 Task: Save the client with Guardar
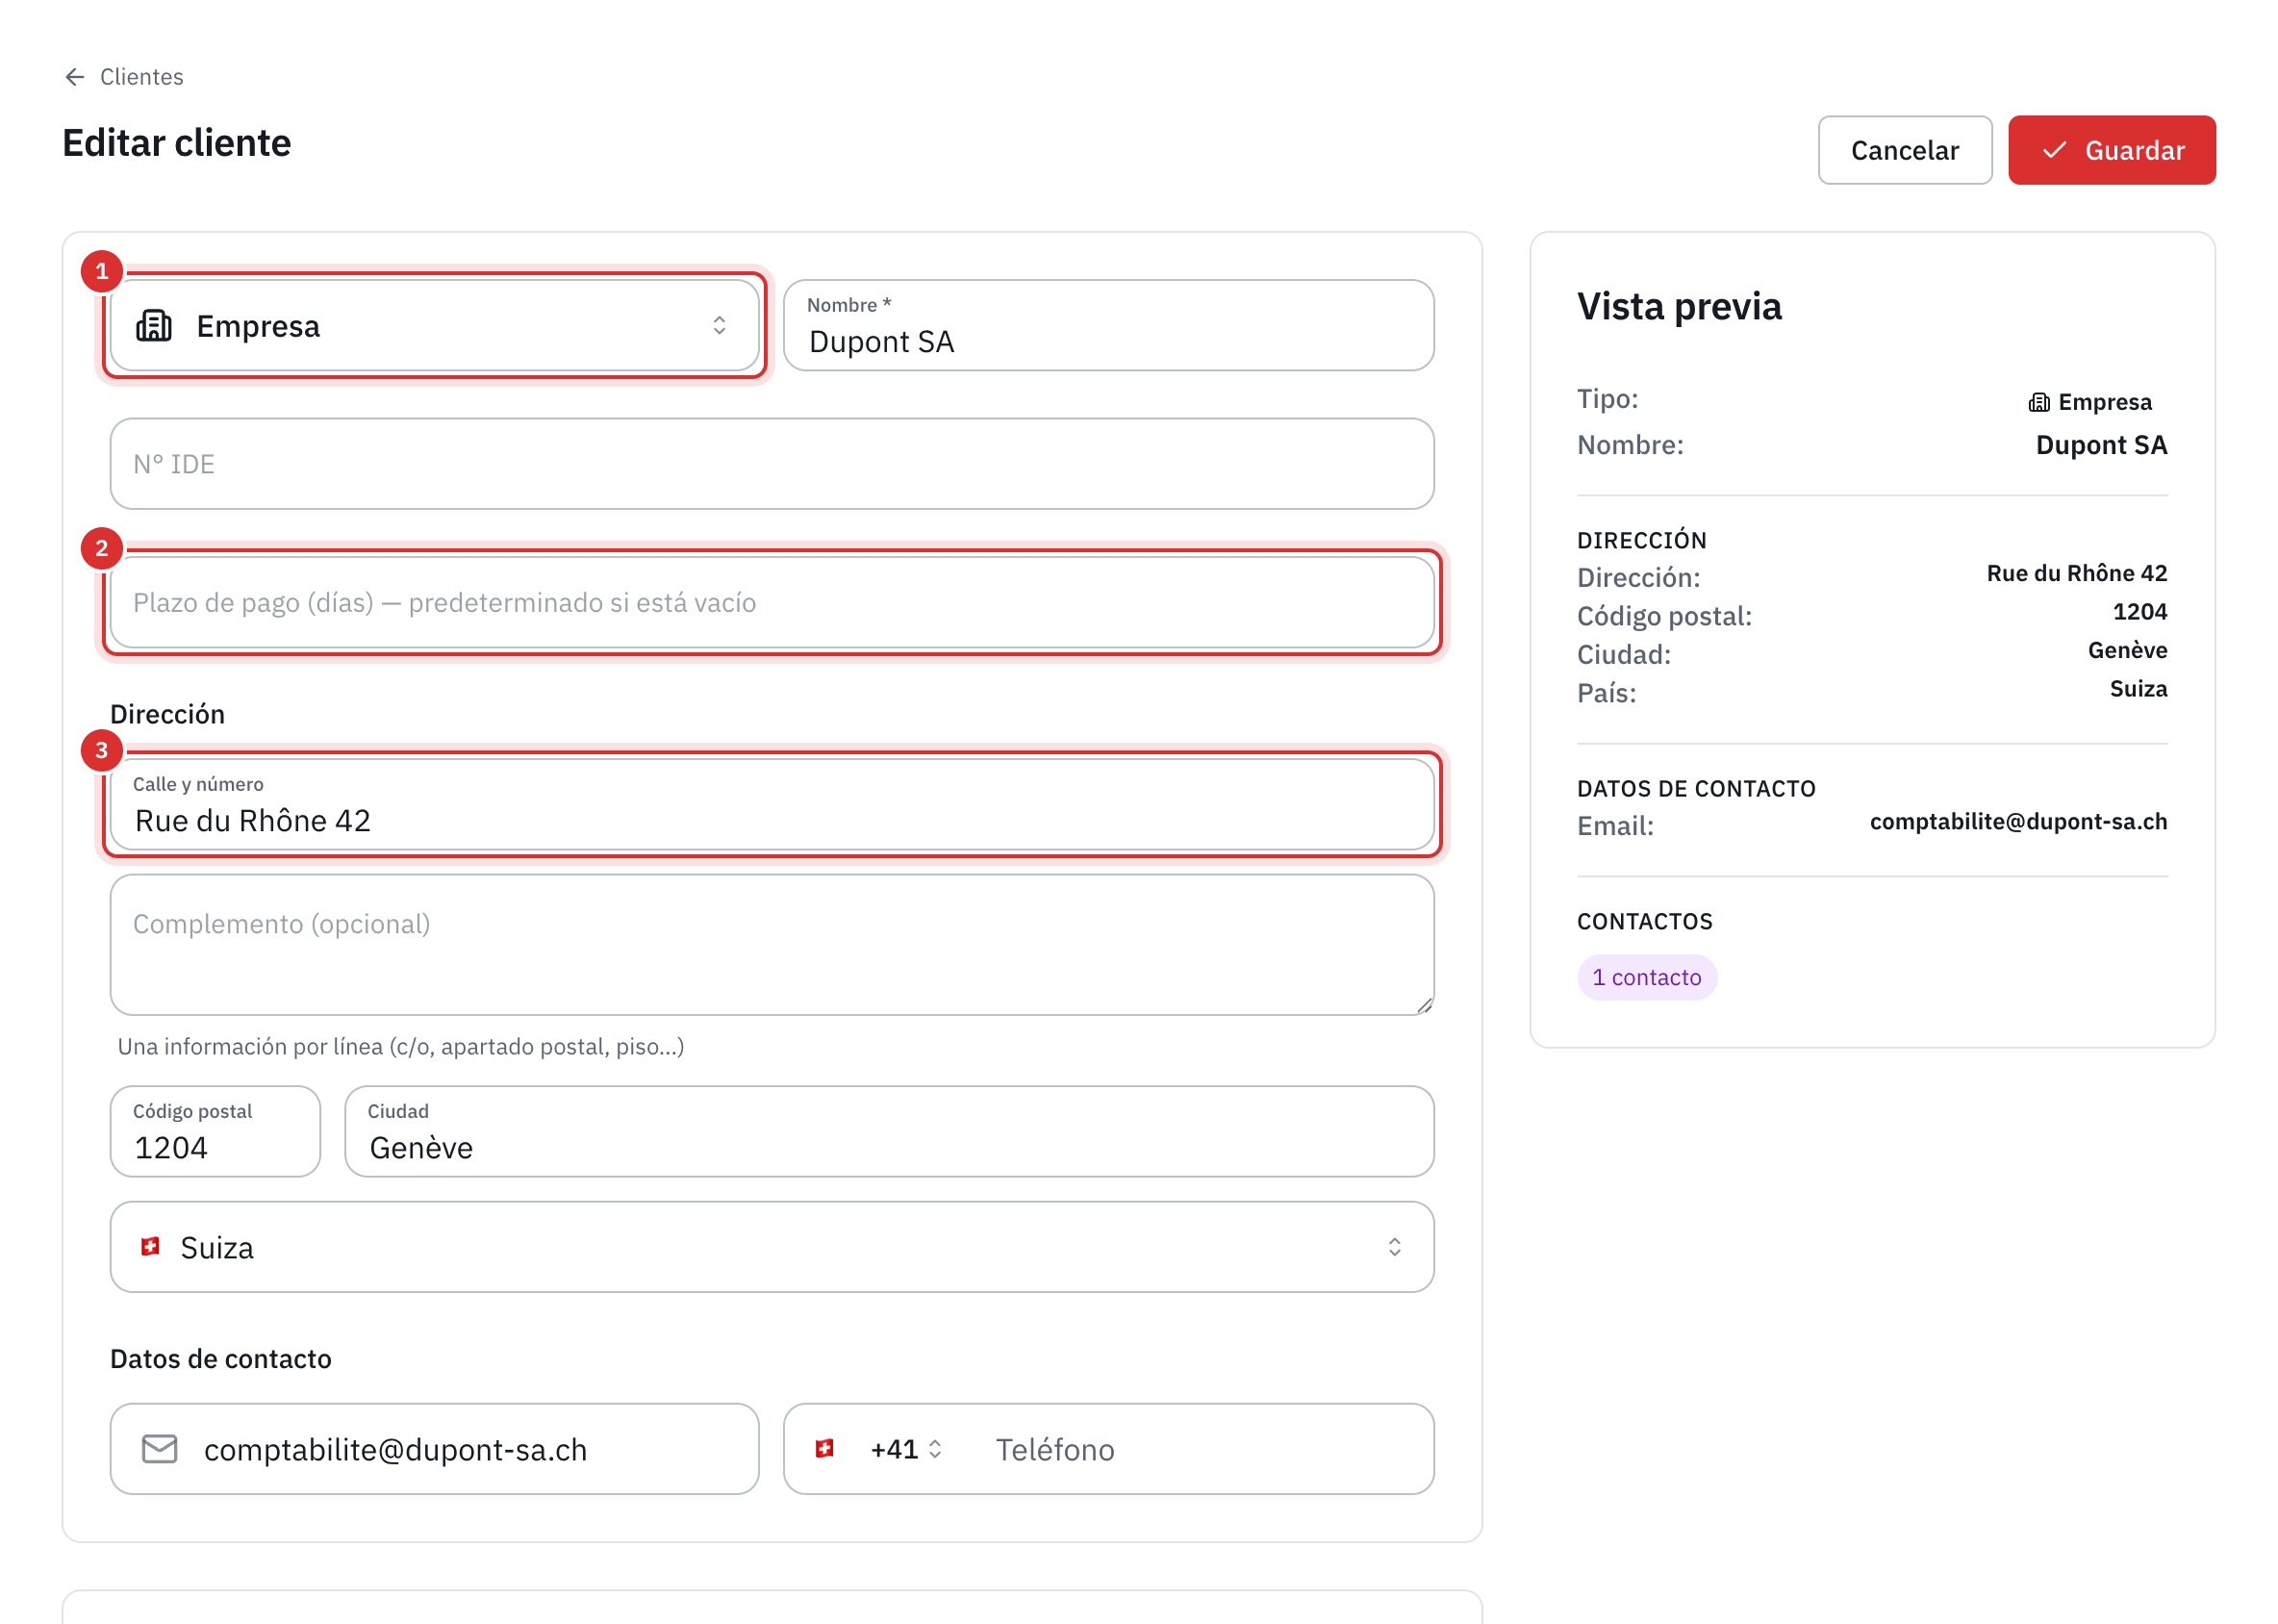[2111, 150]
